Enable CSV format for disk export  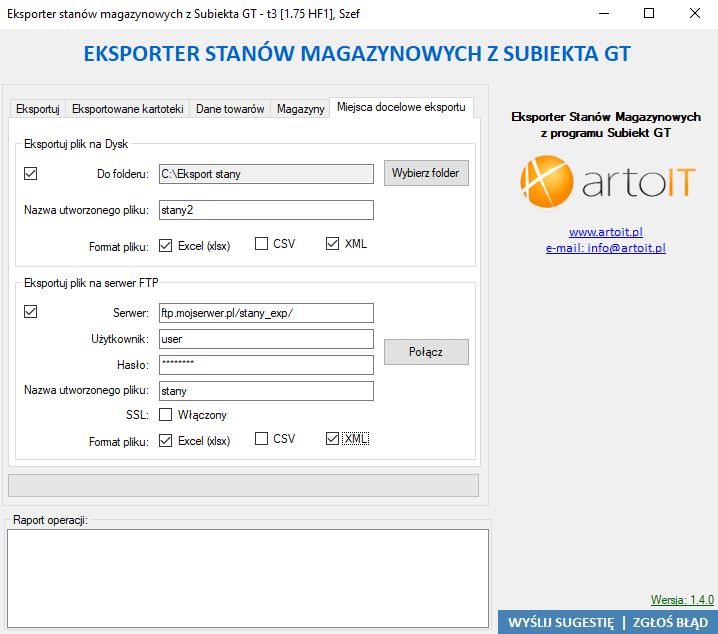(262, 244)
